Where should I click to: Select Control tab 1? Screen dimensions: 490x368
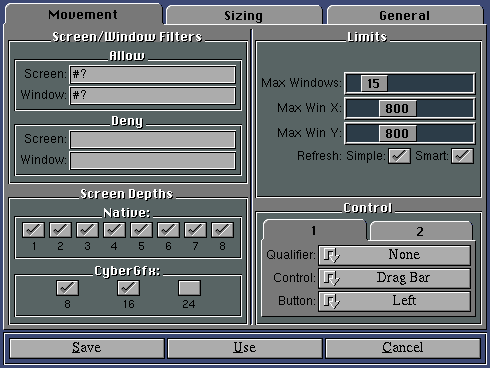click(314, 230)
